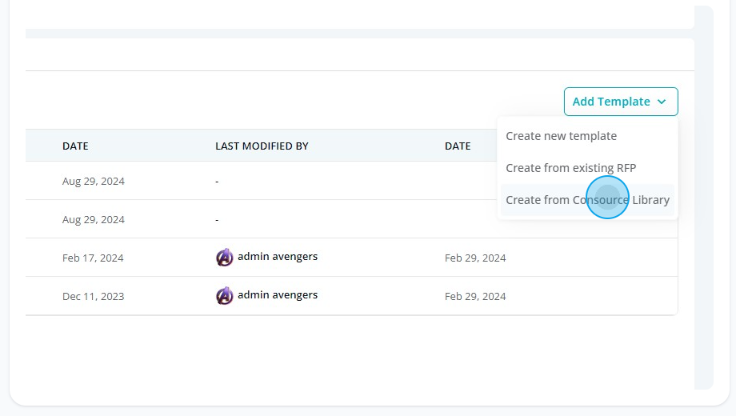Choose Create from existing RFP
736x416 pixels.
point(571,168)
